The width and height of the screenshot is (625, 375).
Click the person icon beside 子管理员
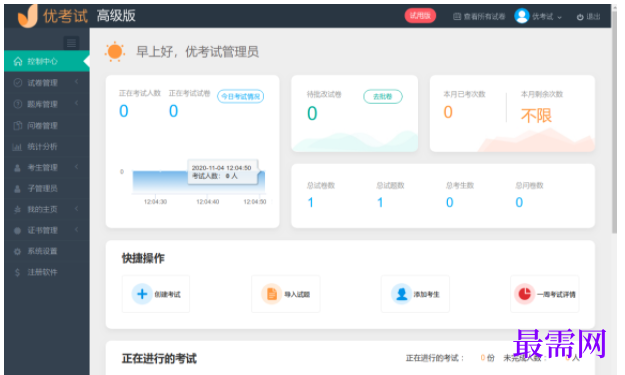(x=18, y=188)
